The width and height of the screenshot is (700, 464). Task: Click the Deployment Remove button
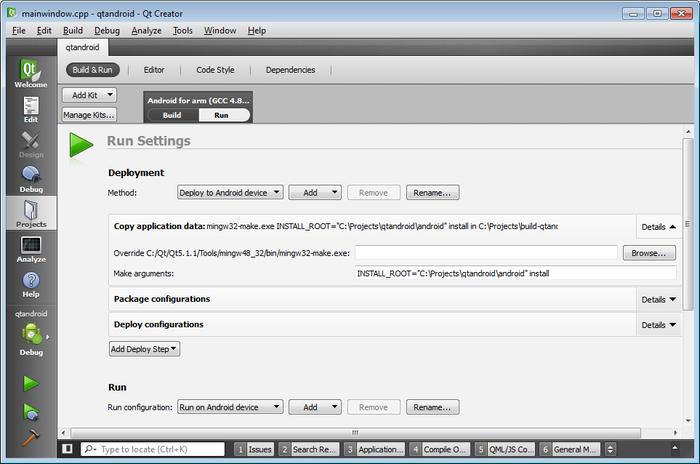[374, 192]
